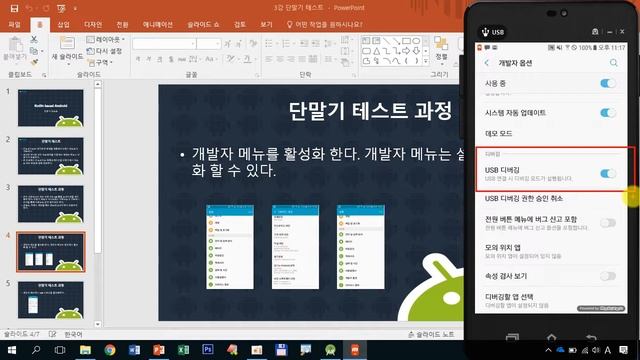Tap the 디버깅할 앱 선택 entry

point(551,300)
